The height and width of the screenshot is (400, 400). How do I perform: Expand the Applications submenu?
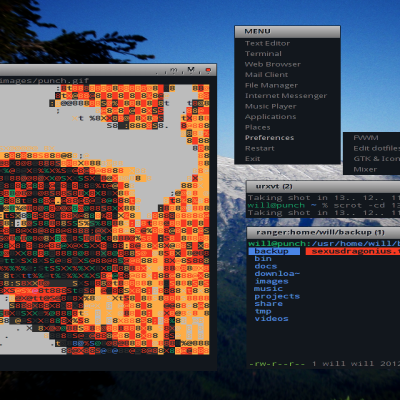pos(270,117)
